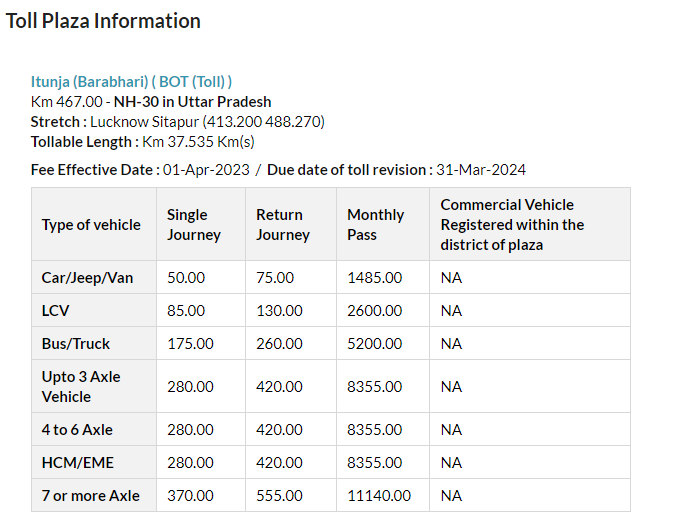The width and height of the screenshot is (676, 515).
Task: Click the 4 to 6 Axle row label
Action: 77,430
